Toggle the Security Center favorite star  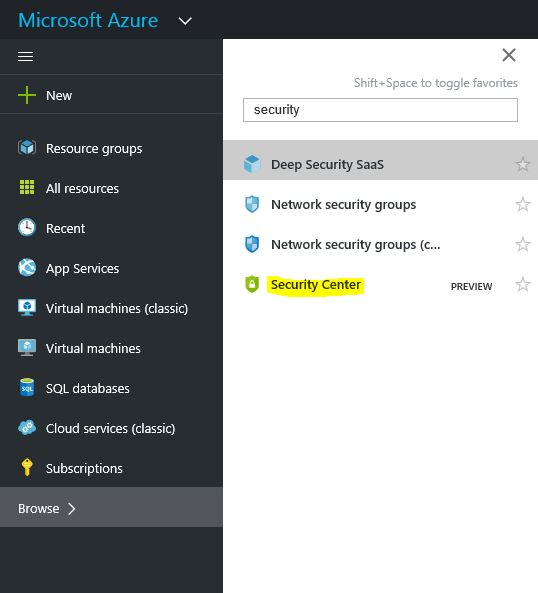click(523, 284)
